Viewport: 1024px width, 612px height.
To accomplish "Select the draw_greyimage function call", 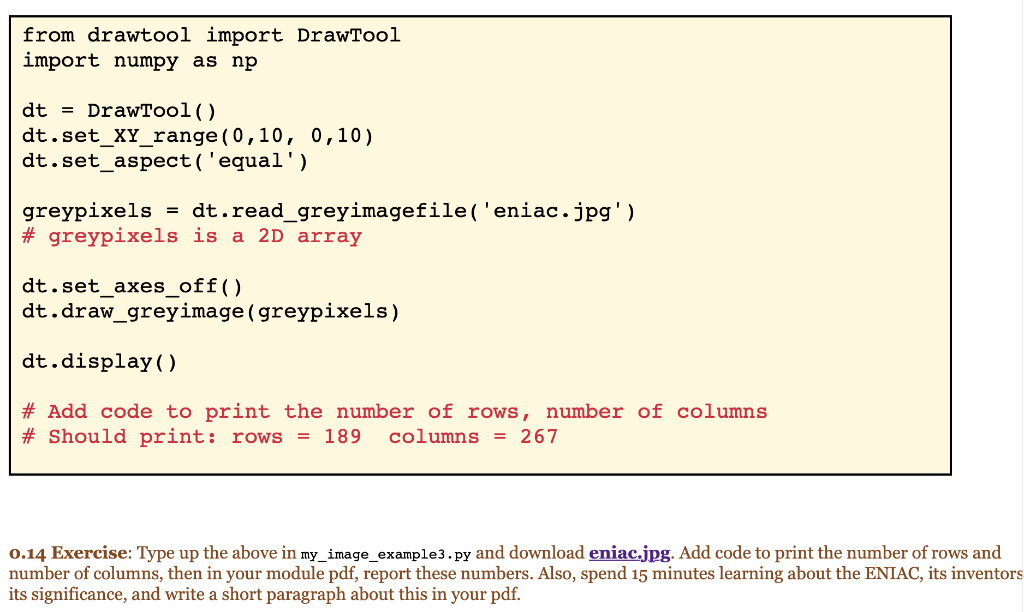I will pyautogui.click(x=212, y=311).
